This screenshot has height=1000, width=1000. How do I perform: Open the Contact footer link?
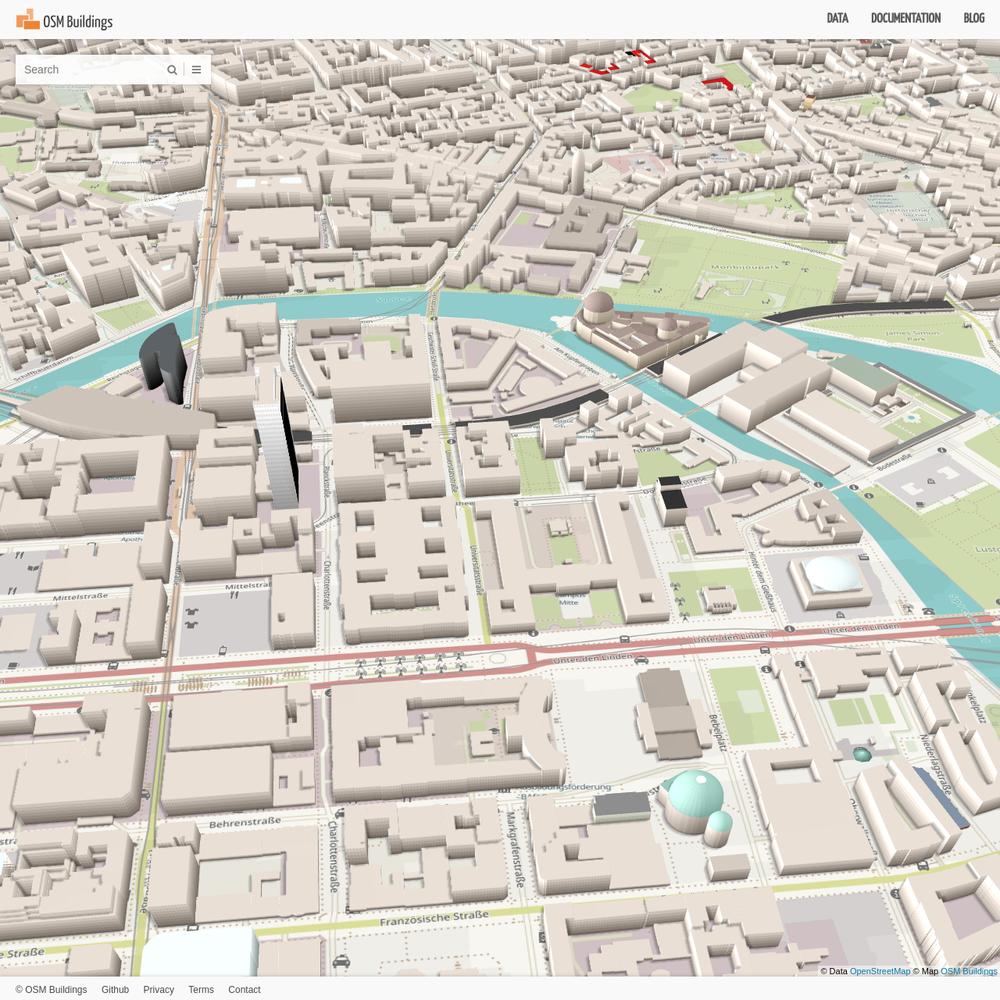[244, 990]
